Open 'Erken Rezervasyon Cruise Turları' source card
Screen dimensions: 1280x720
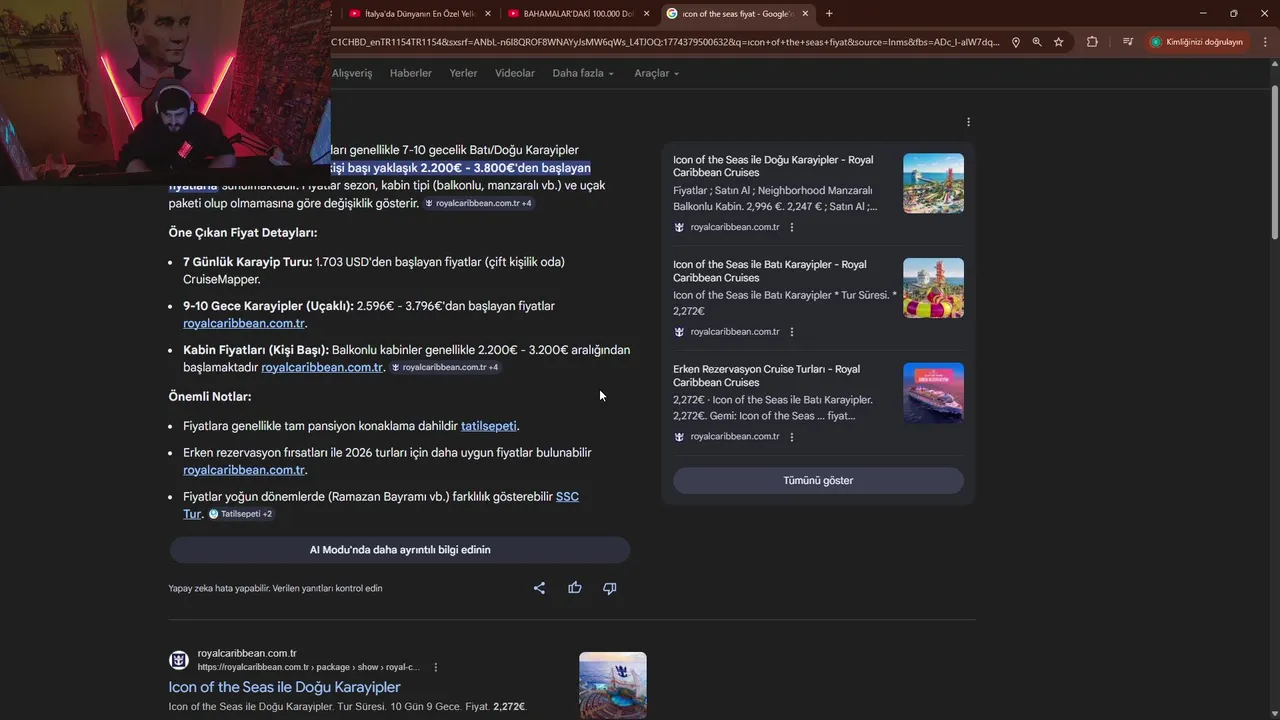tap(766, 376)
